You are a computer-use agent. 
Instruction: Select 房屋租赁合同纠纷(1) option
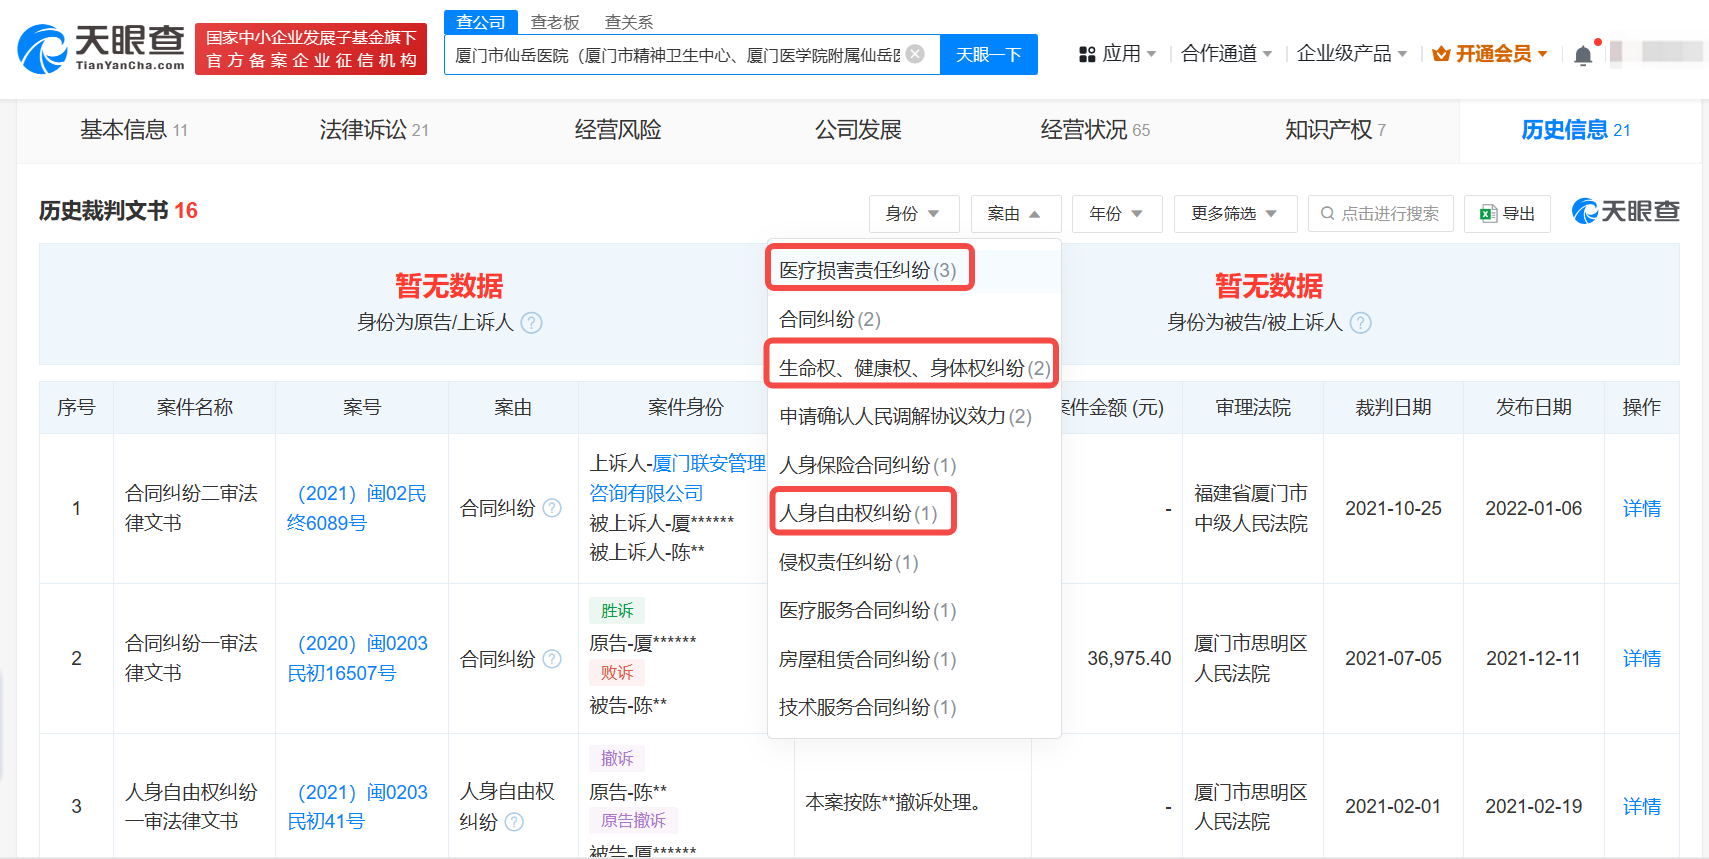868,659
